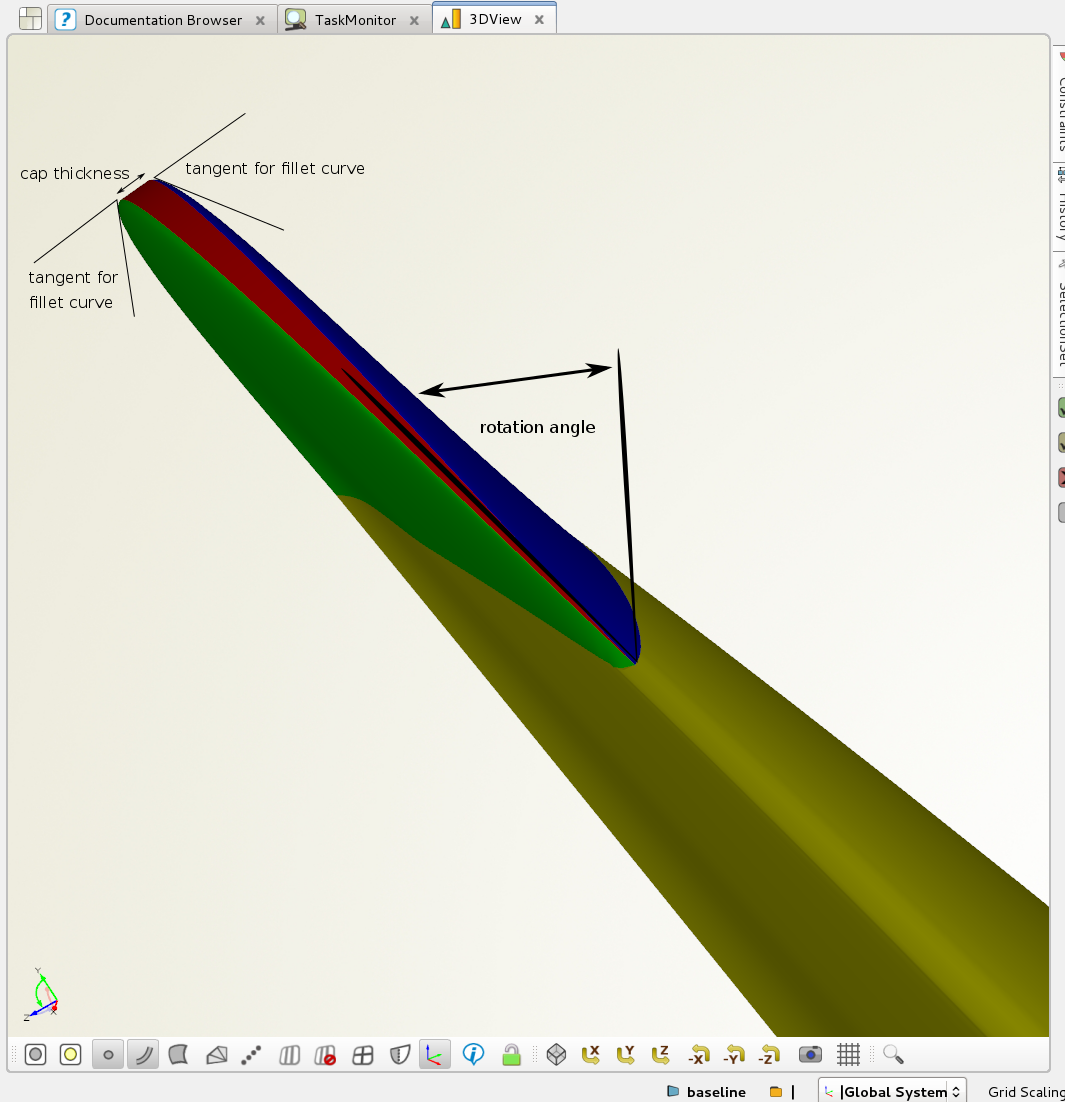Take a screenshot with the camera icon
This screenshot has width=1065, height=1102.
click(x=811, y=1054)
